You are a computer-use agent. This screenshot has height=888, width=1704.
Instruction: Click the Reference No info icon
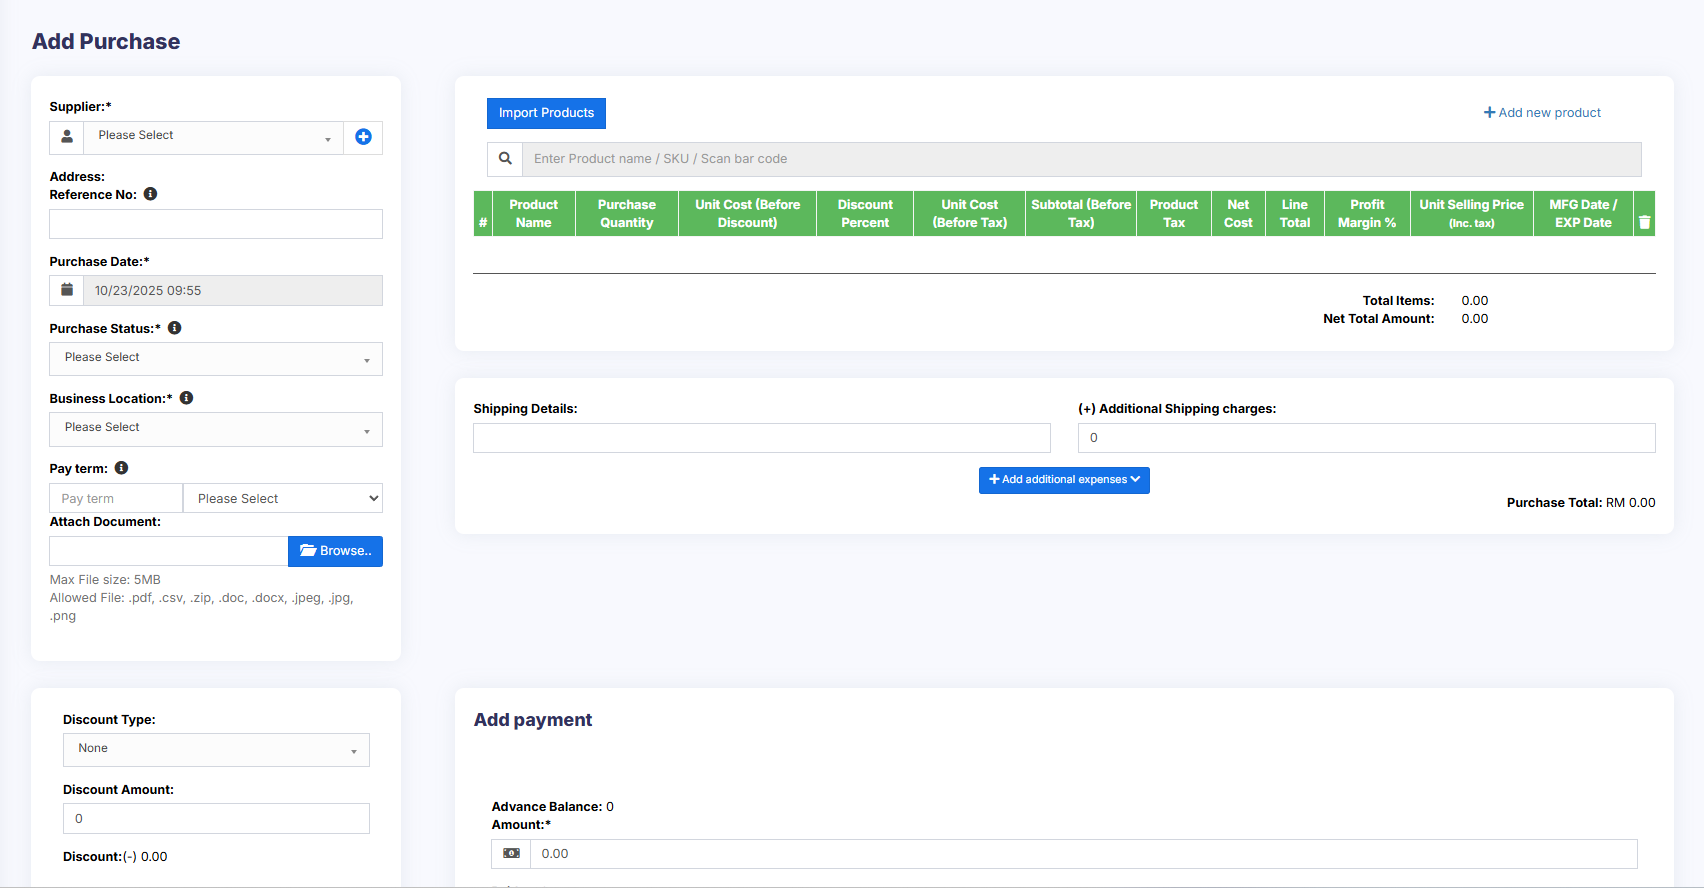[150, 194]
